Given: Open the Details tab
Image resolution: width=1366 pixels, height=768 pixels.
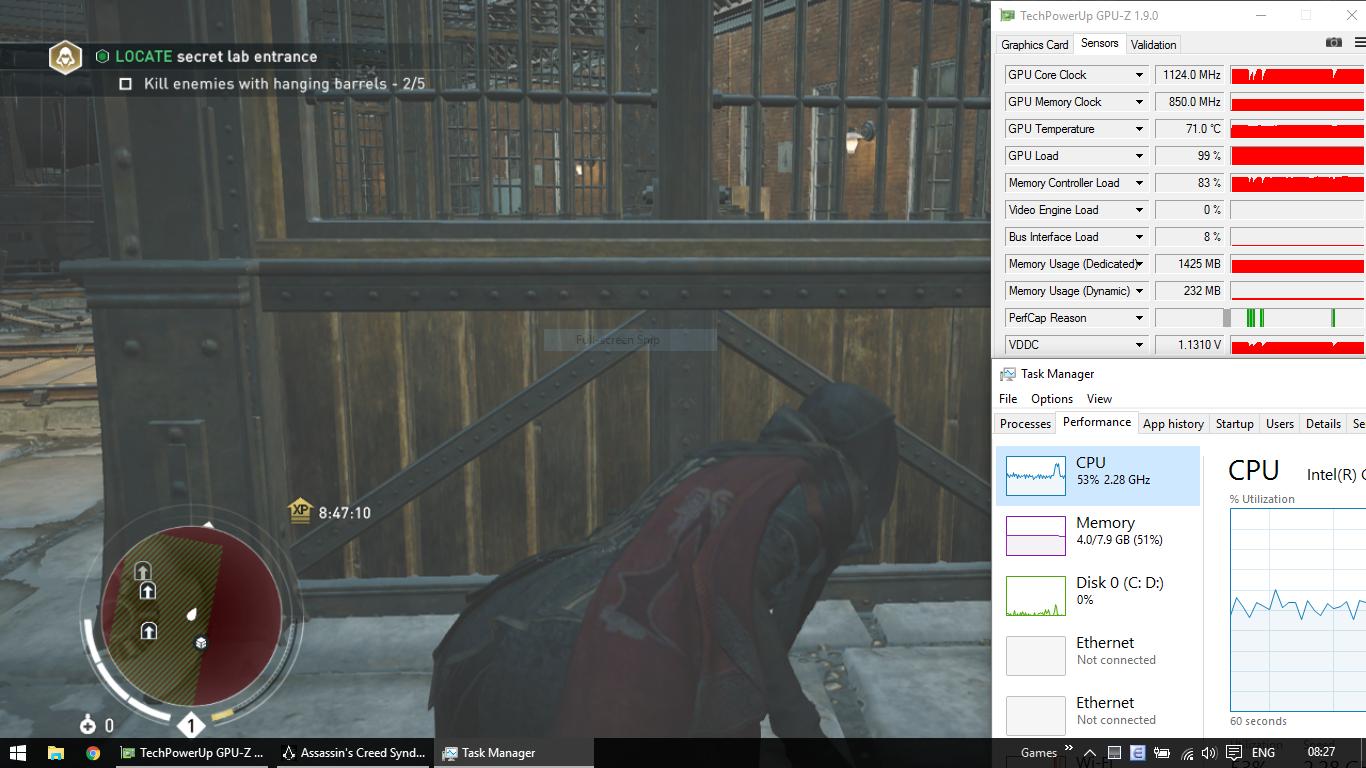Looking at the screenshot, I should tap(1323, 424).
